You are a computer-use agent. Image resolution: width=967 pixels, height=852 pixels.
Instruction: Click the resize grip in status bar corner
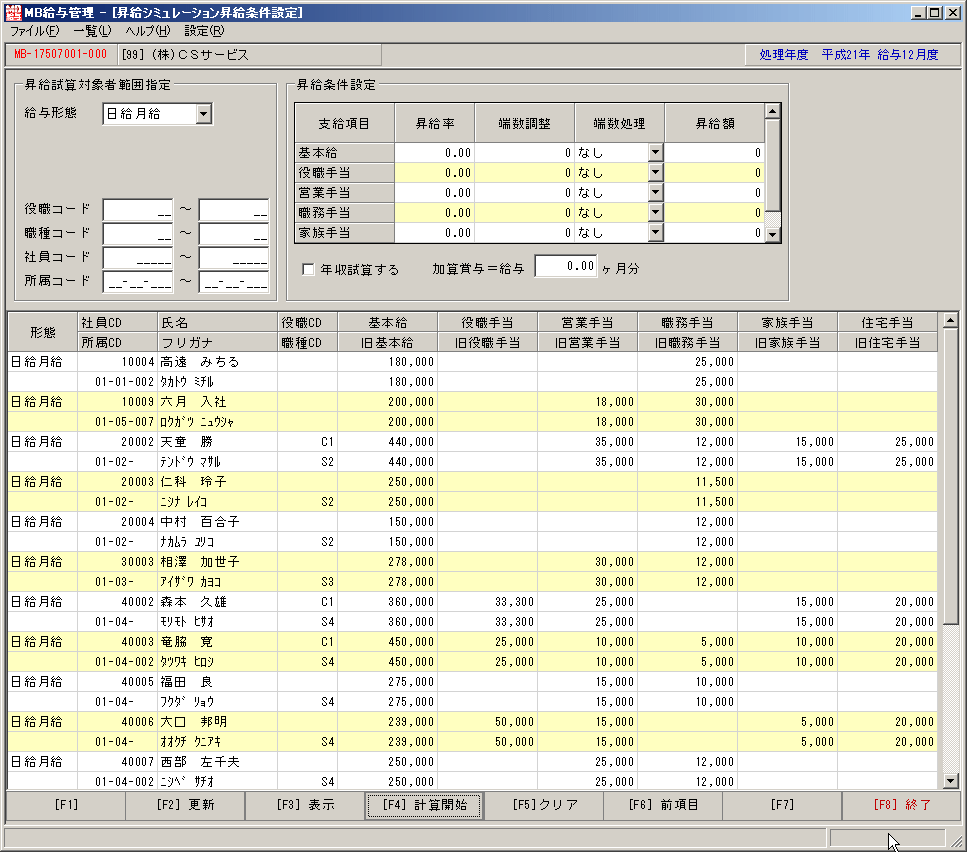956,841
